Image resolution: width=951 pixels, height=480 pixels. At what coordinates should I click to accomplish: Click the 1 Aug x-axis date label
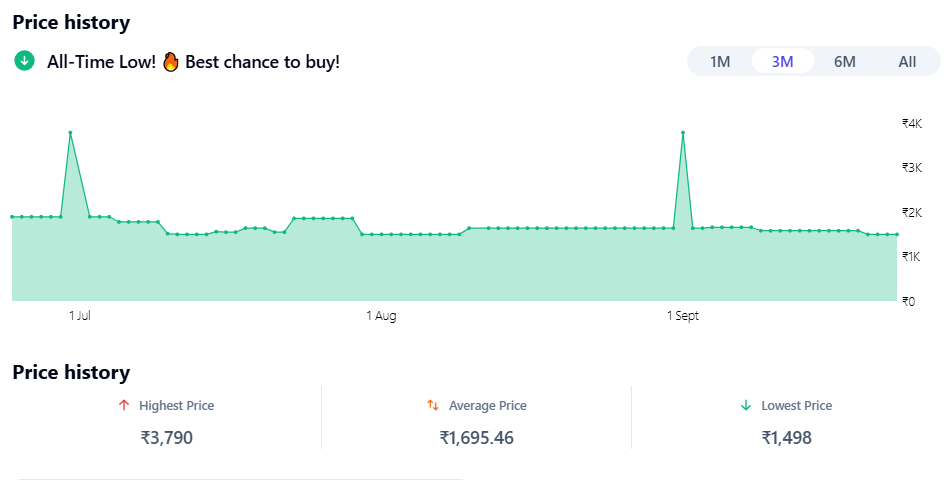pos(381,316)
